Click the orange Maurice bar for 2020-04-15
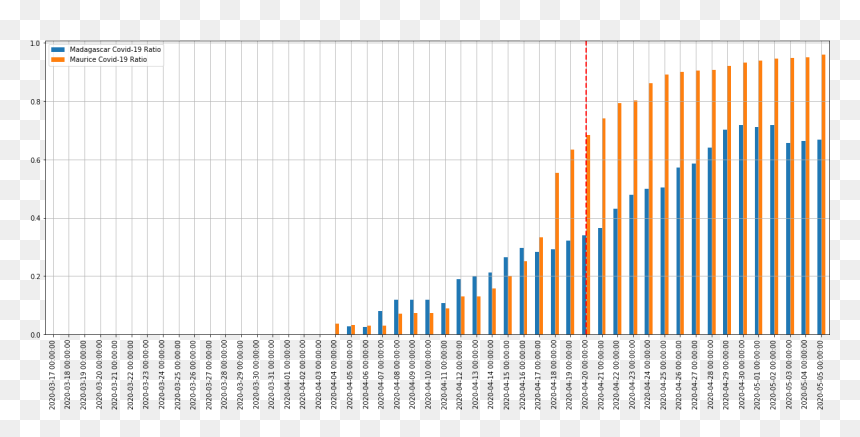The width and height of the screenshot is (860, 437). tap(510, 305)
